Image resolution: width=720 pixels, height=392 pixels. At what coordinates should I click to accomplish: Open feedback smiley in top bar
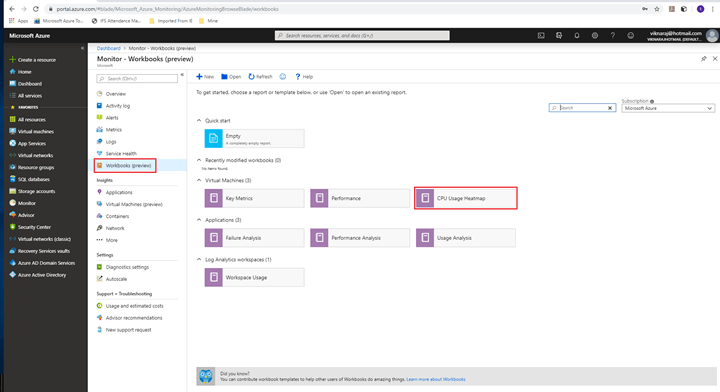pos(630,35)
